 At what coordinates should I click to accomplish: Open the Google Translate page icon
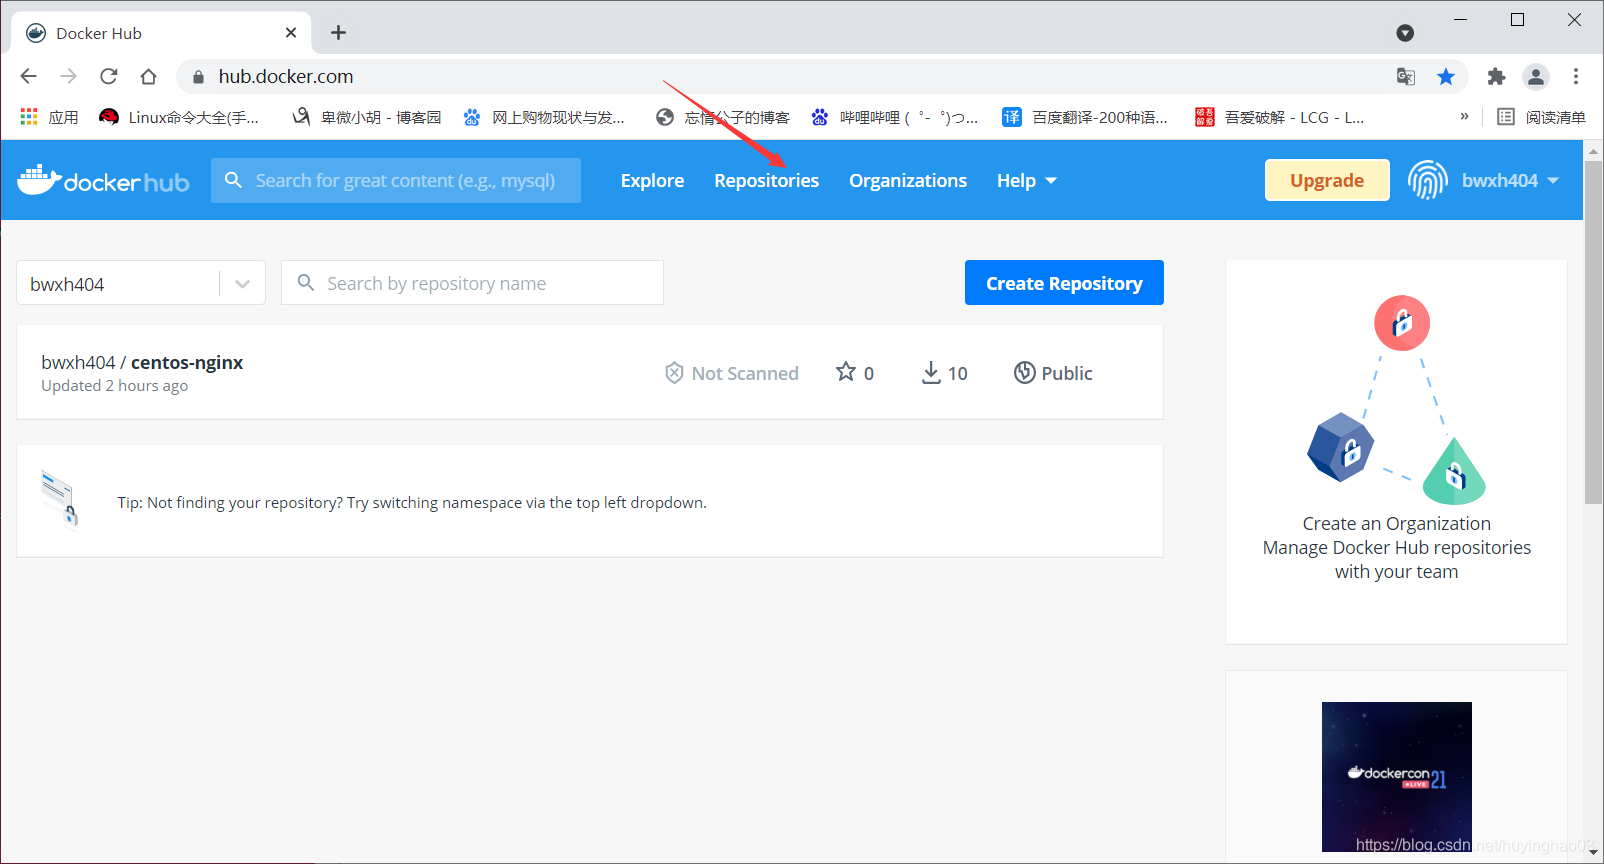coord(1406,76)
